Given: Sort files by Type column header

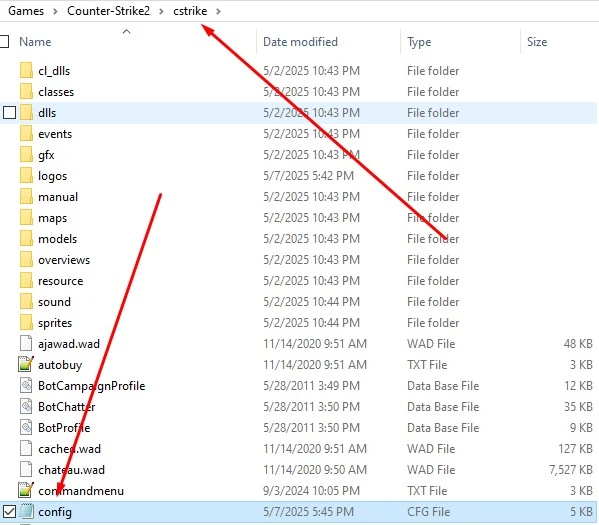Looking at the screenshot, I should pos(419,42).
